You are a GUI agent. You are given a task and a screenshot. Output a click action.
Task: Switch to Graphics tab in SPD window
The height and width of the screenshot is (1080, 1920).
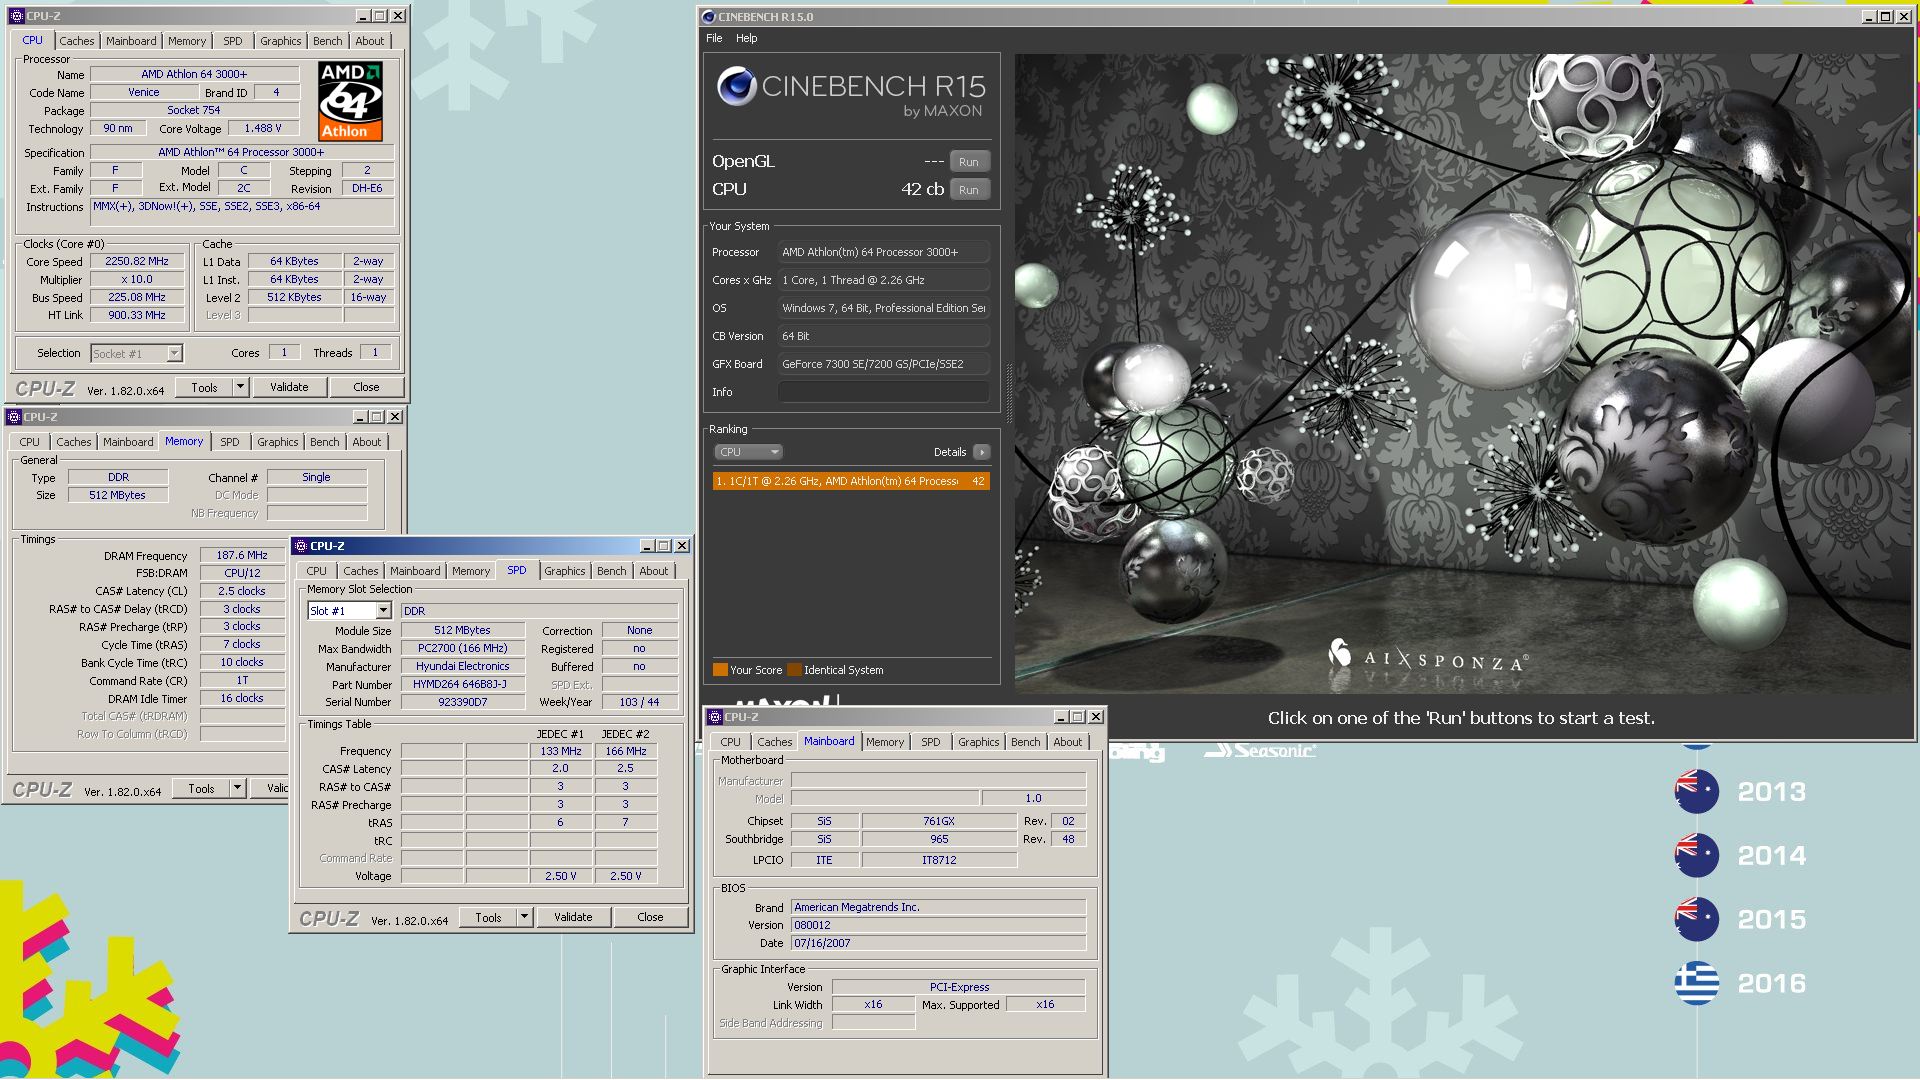pos(565,571)
